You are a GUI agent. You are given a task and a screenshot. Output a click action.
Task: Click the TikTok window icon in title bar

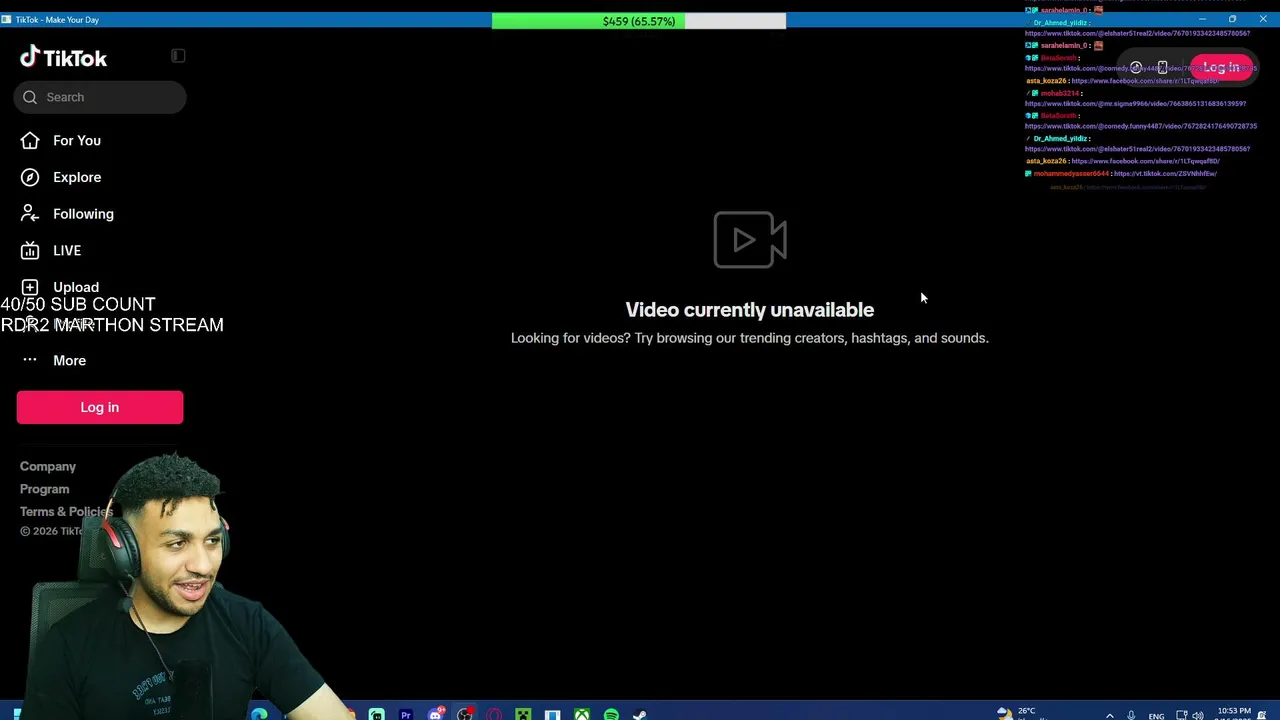tap(6, 19)
